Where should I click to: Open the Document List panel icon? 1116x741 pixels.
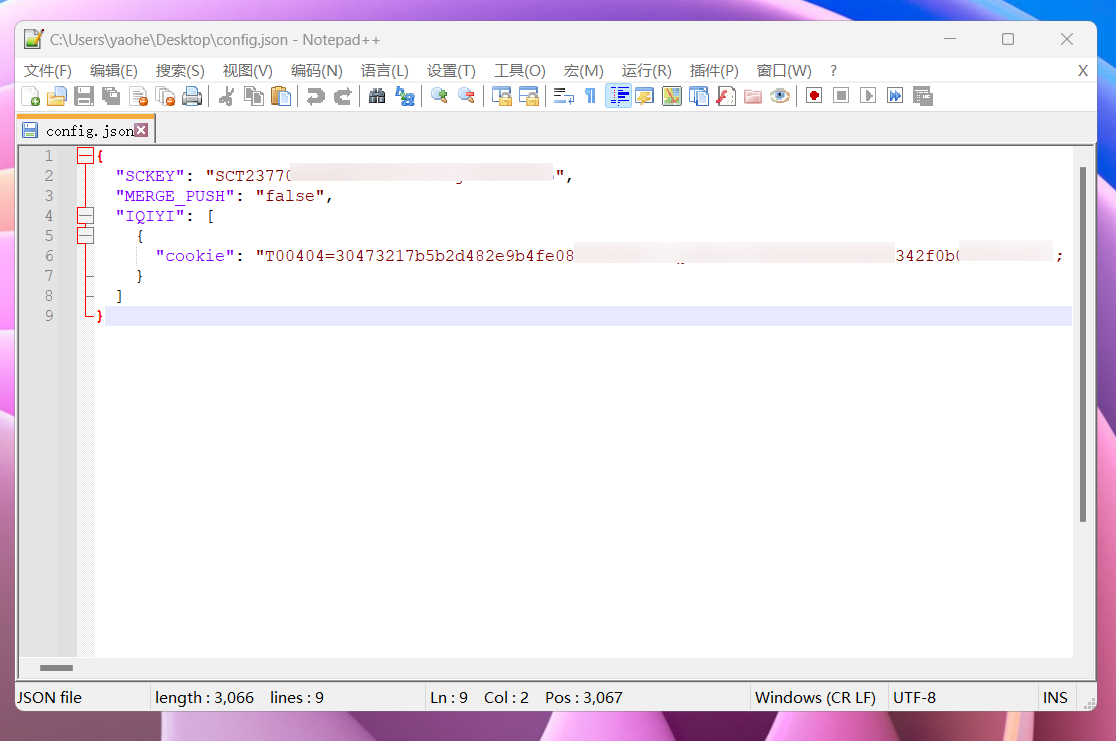click(x=699, y=96)
